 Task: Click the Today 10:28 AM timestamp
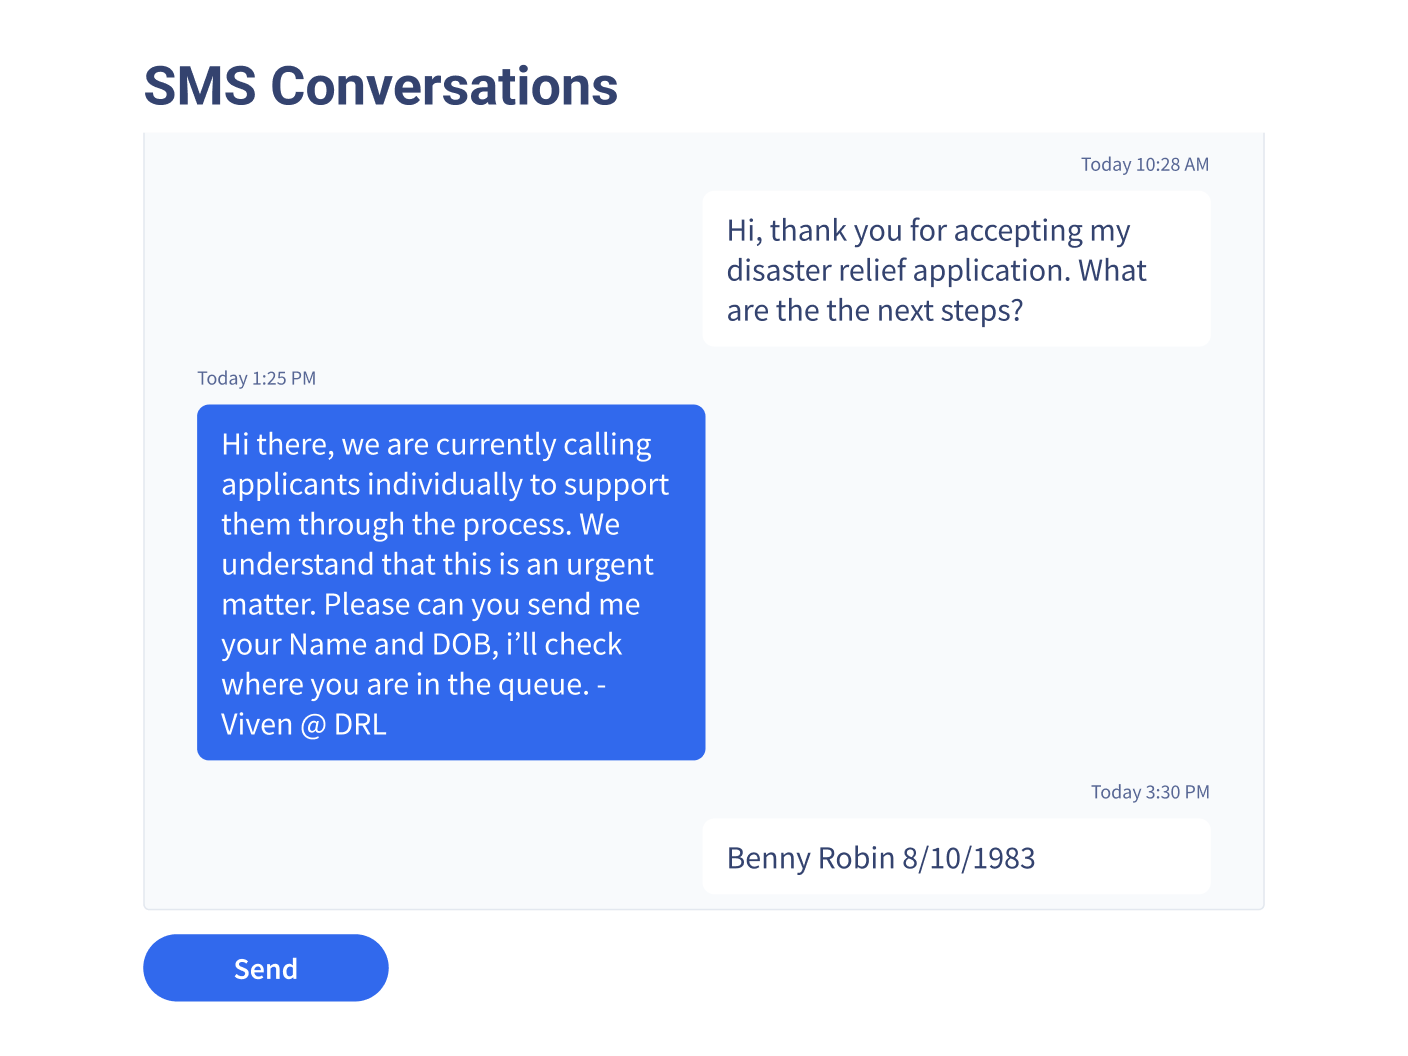(x=1144, y=164)
